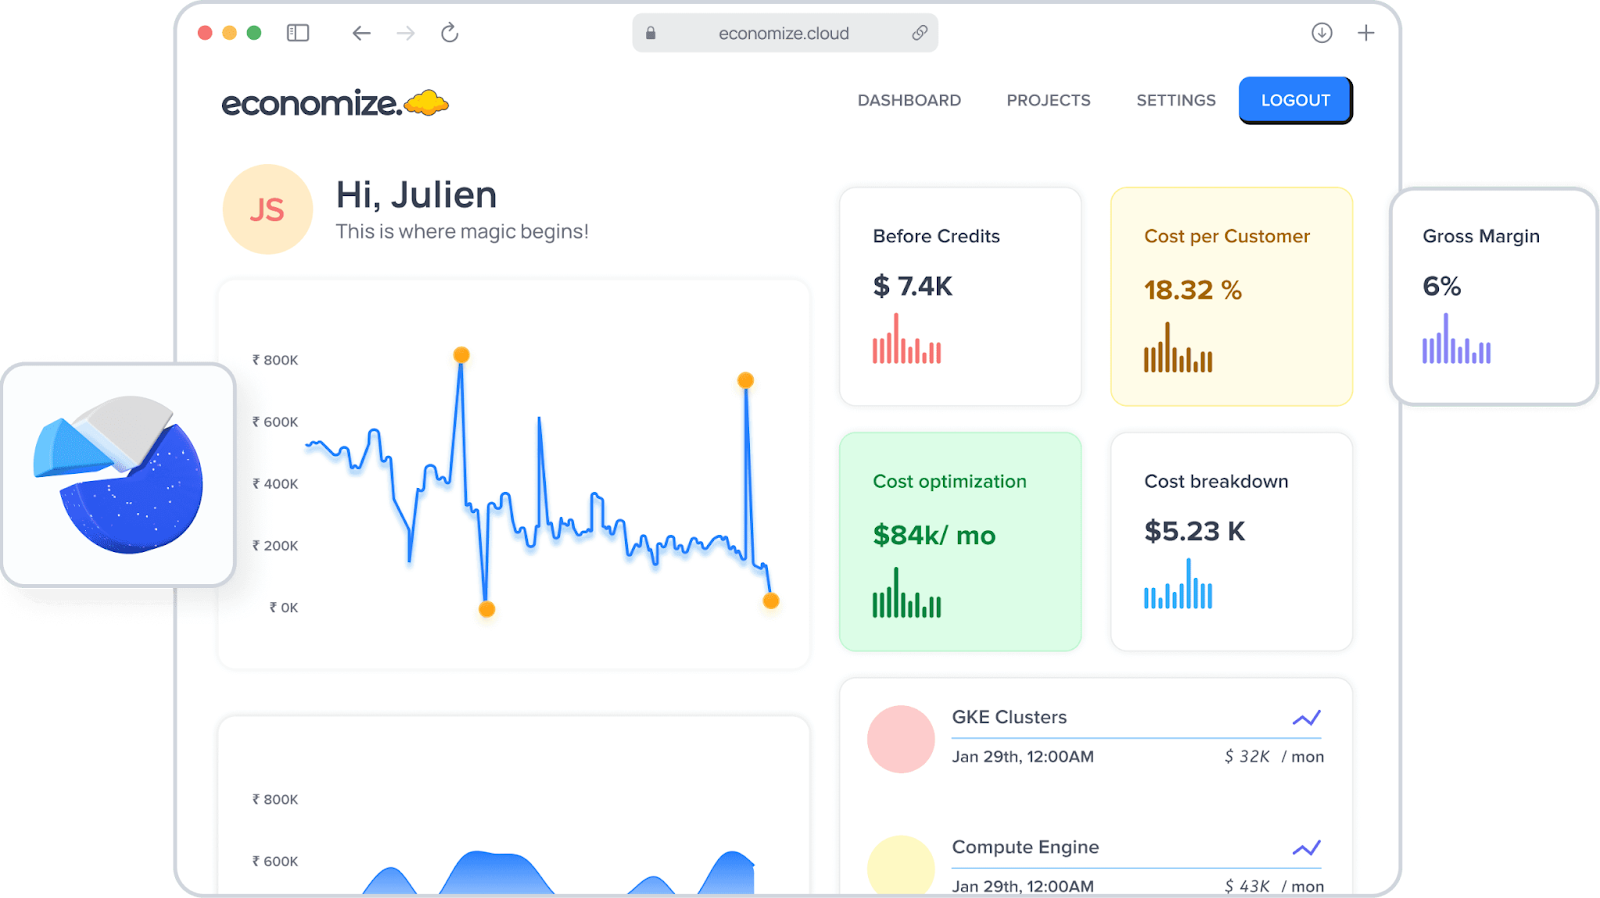Image resolution: width=1600 pixels, height=898 pixels.
Task: Click the 3D pie chart widget
Action: coord(118,475)
